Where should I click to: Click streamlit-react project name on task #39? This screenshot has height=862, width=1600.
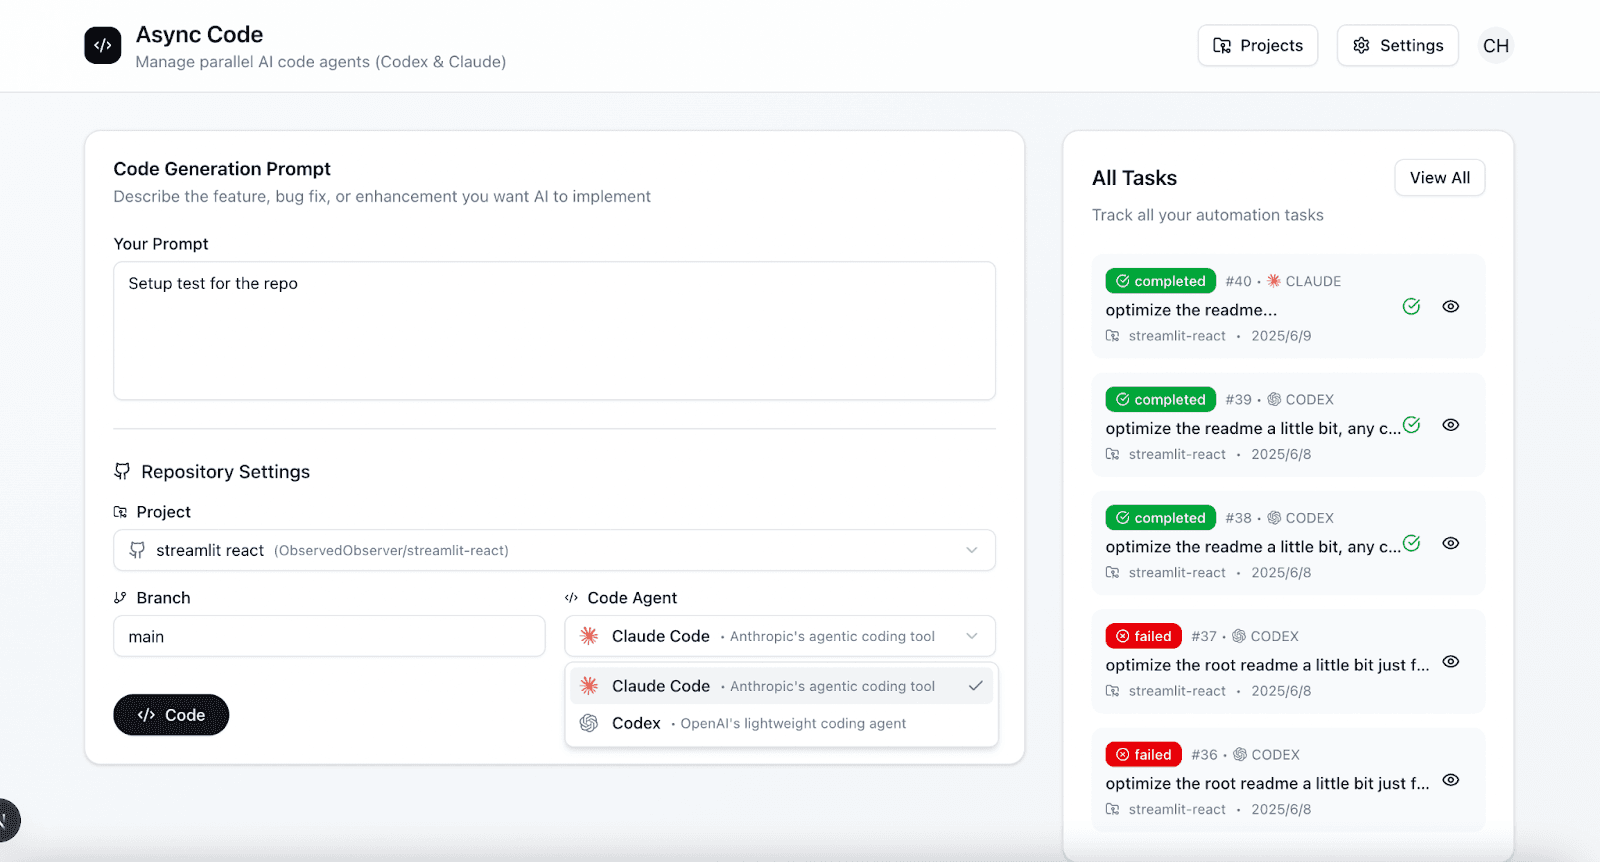[x=1177, y=454]
